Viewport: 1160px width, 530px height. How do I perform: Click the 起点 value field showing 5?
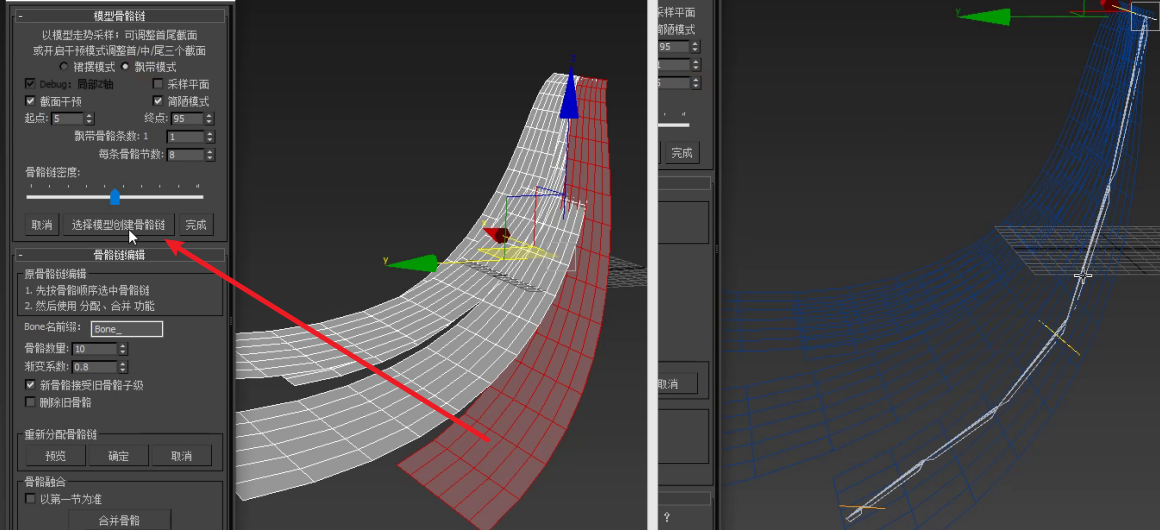tap(68, 118)
